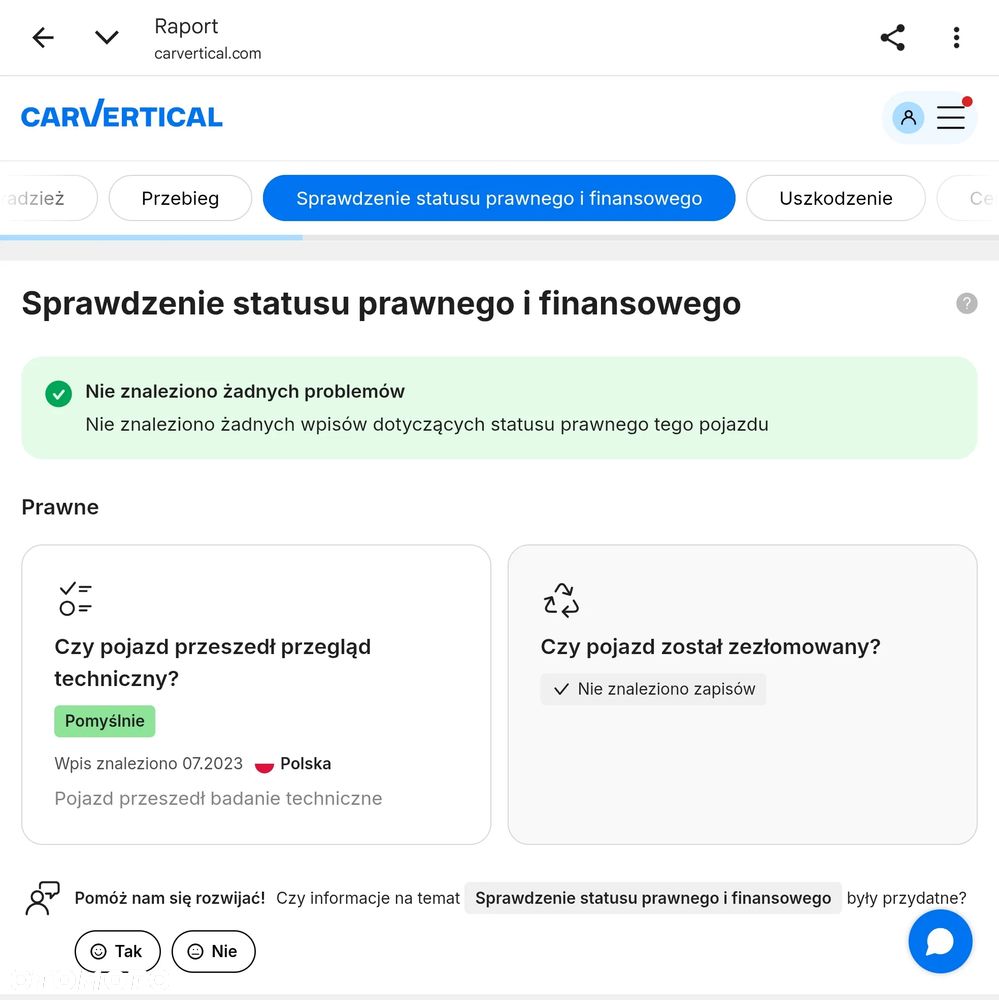Screen dimensions: 999x1000
Task: Answer Nie to the feedback question
Action: pos(213,951)
